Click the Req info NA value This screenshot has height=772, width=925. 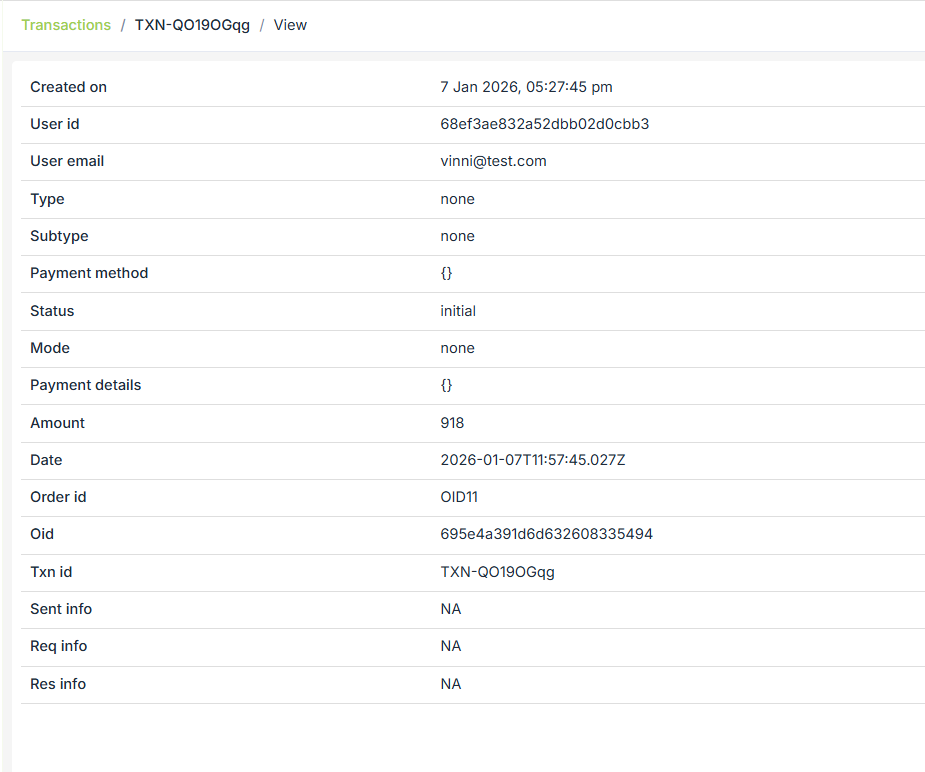click(x=451, y=646)
